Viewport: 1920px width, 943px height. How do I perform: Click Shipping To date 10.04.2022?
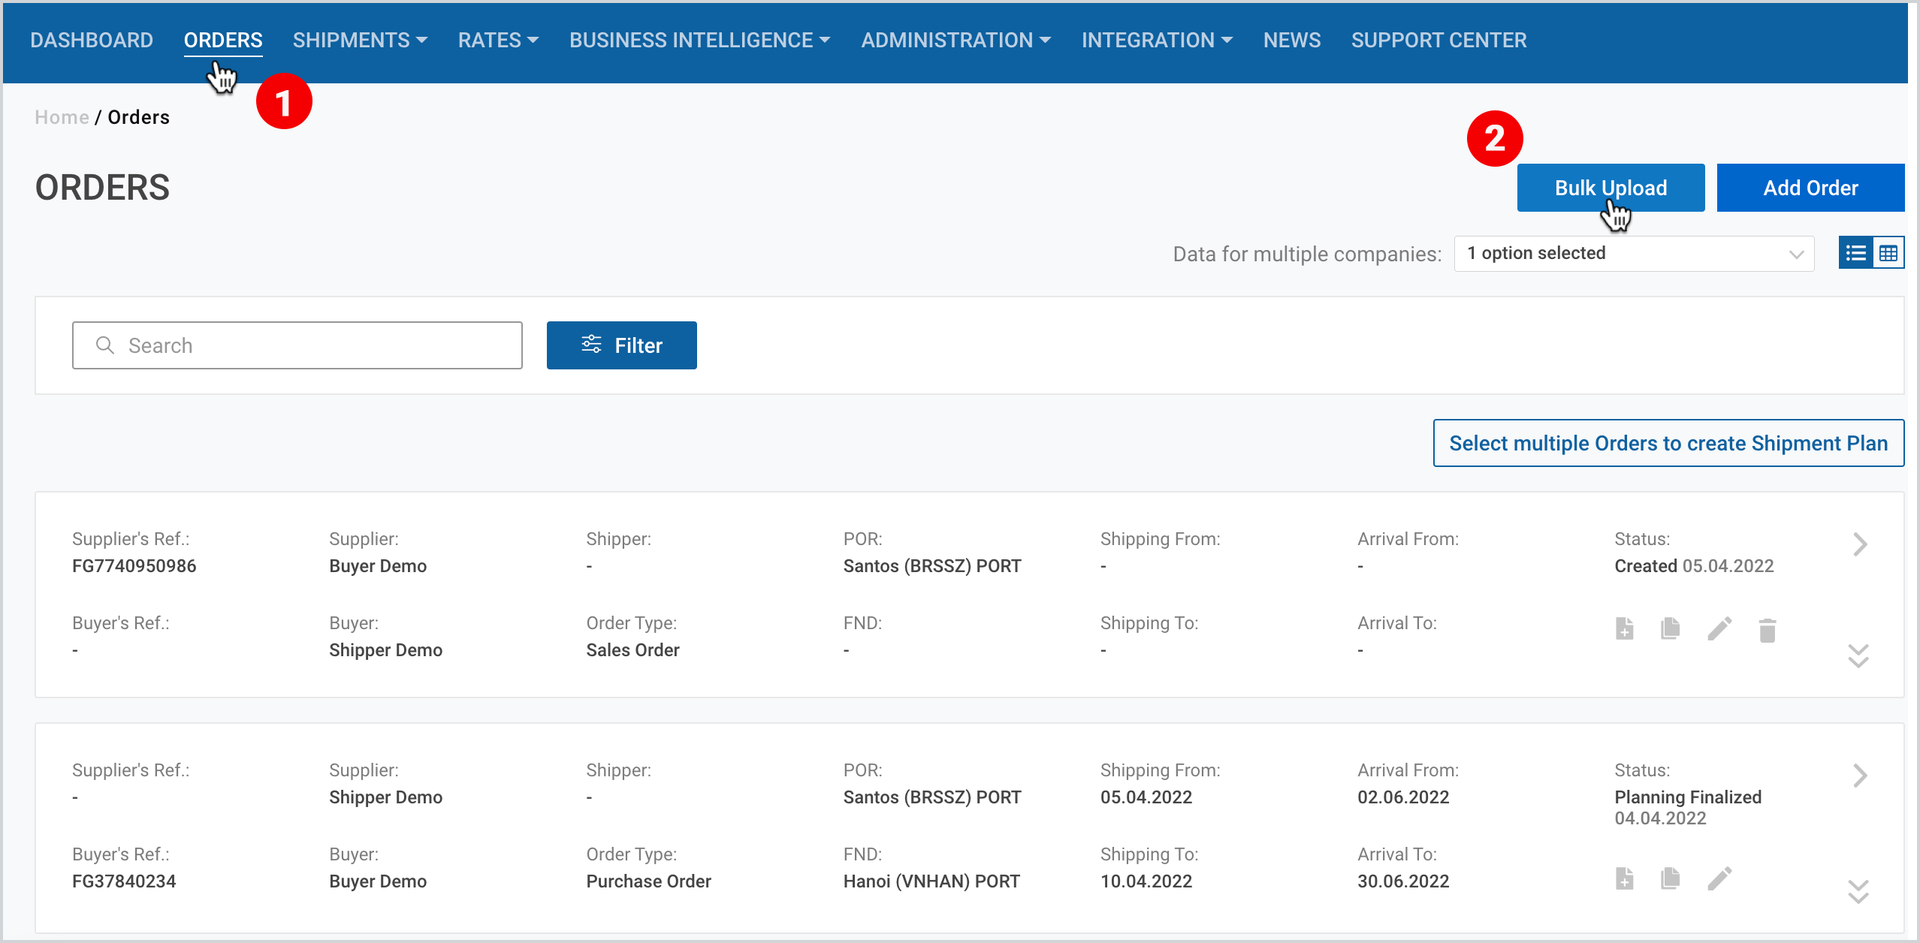pyautogui.click(x=1146, y=881)
